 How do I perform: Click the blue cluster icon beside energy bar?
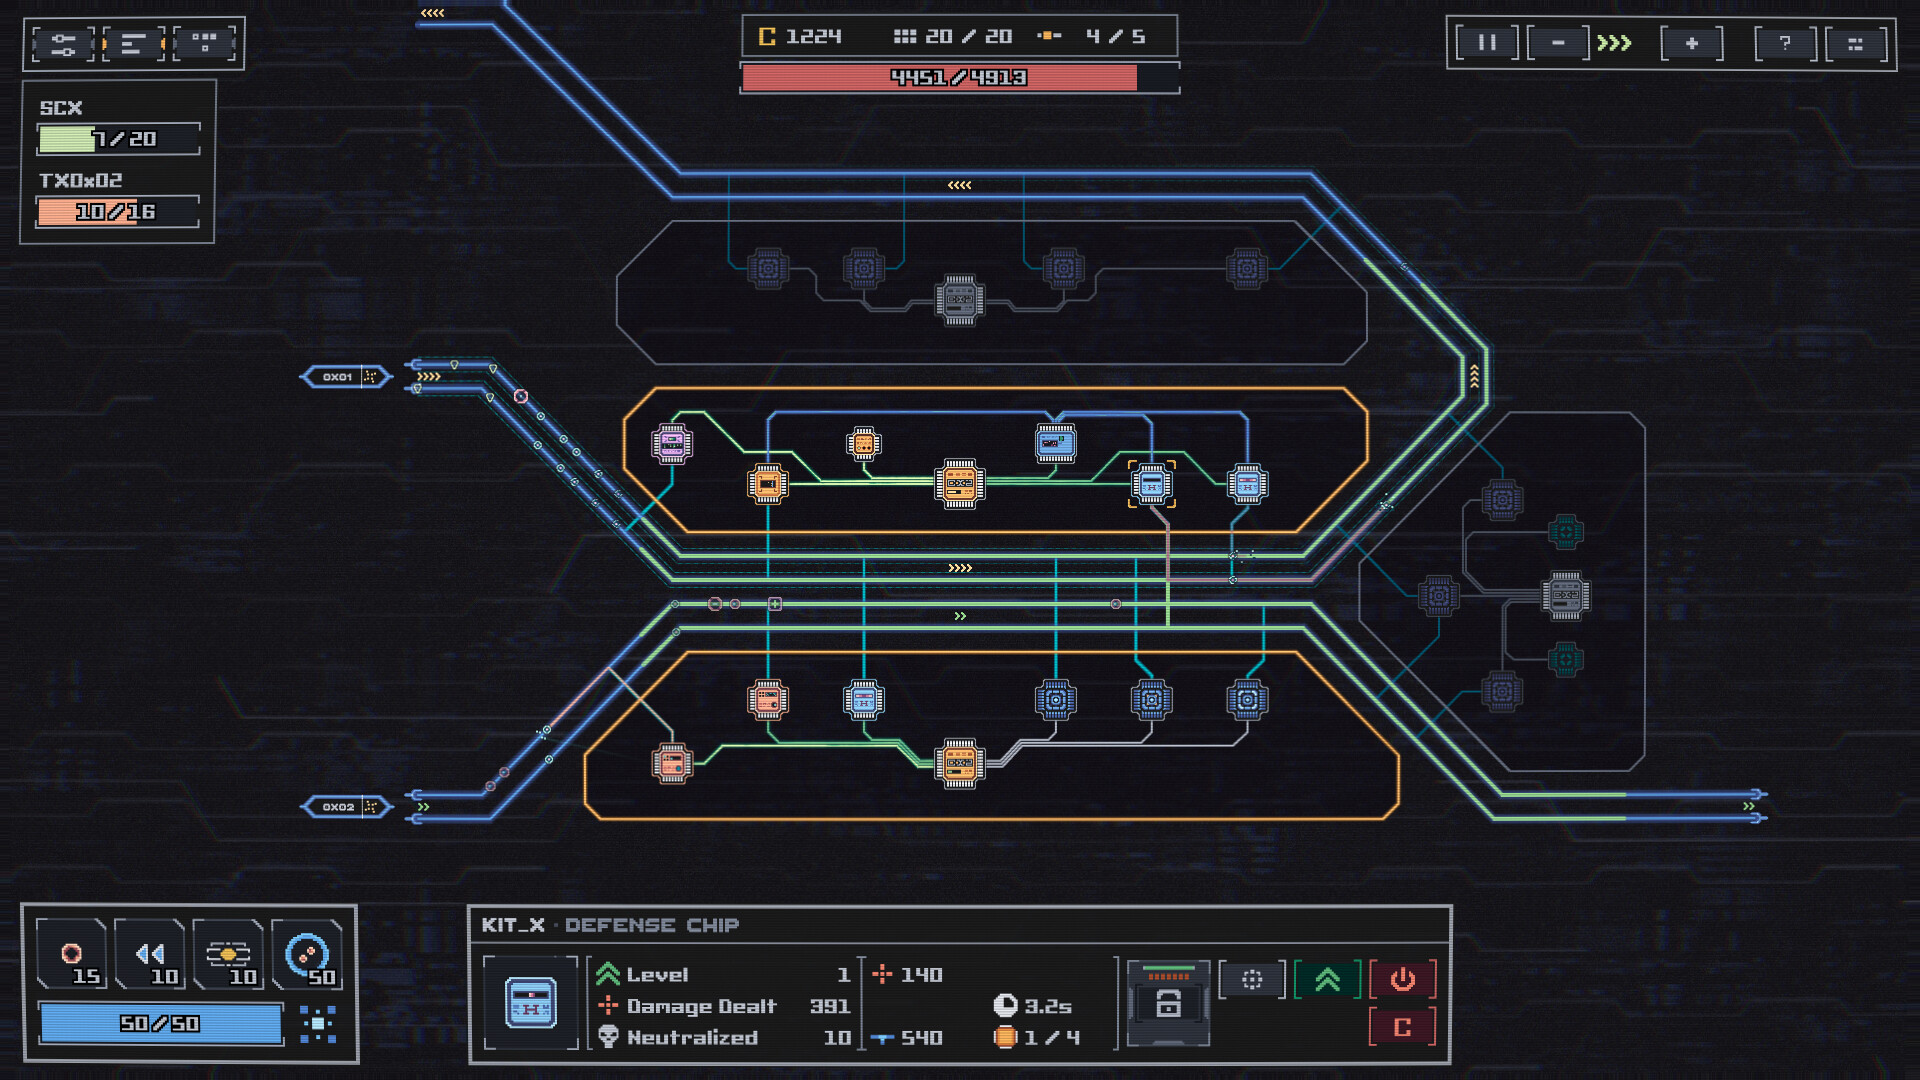pyautogui.click(x=318, y=1024)
